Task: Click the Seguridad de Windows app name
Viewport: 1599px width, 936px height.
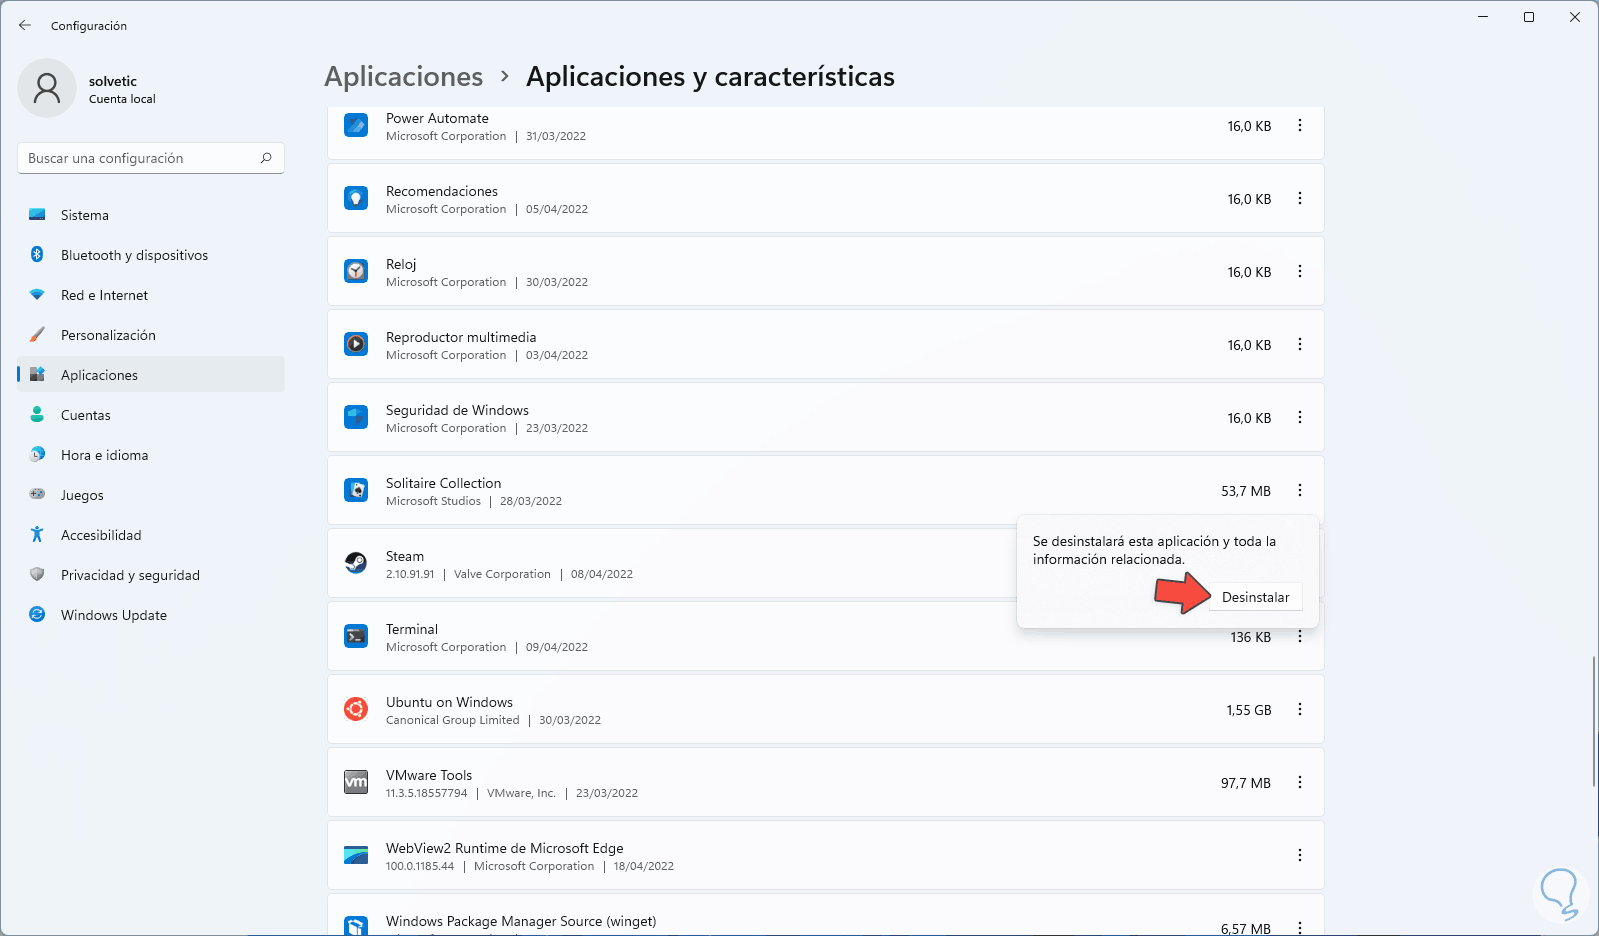Action: [x=457, y=410]
